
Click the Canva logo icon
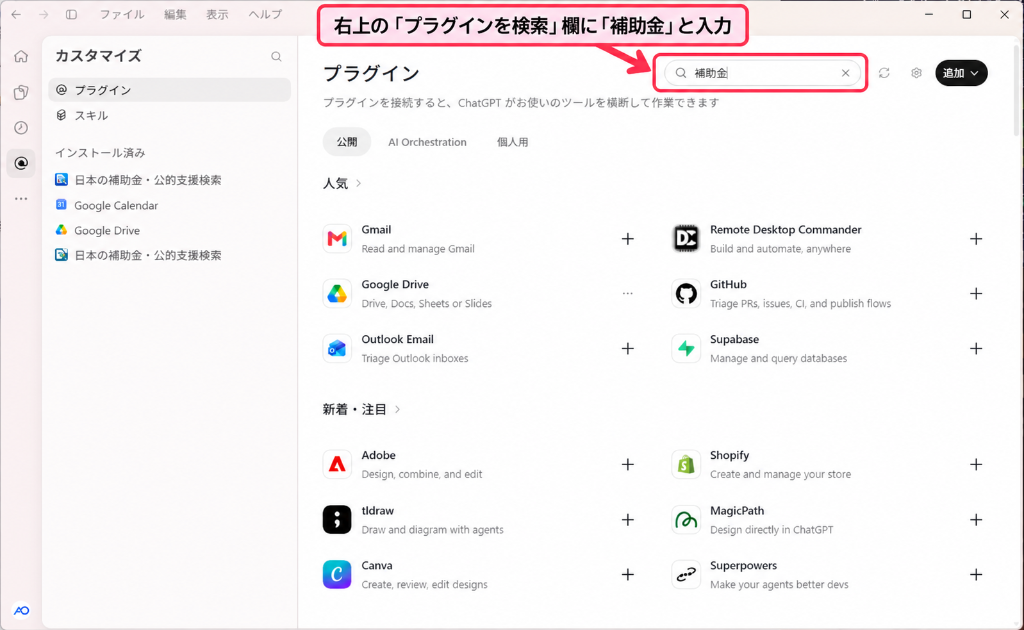(x=337, y=575)
